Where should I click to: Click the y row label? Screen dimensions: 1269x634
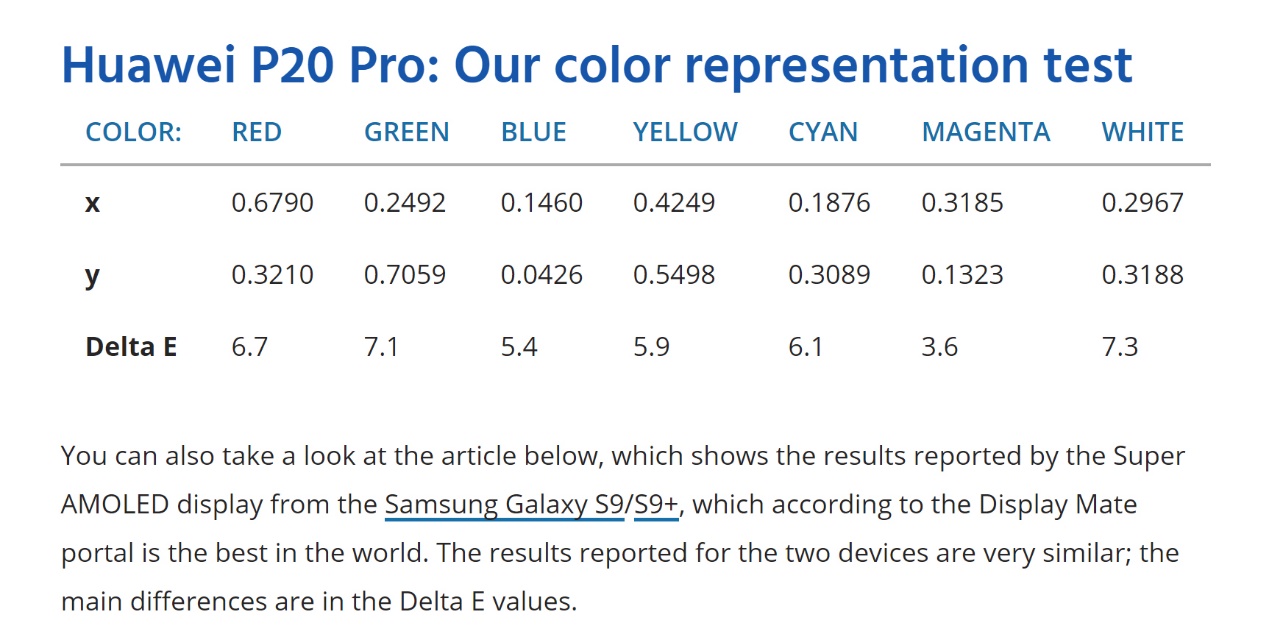coord(93,276)
